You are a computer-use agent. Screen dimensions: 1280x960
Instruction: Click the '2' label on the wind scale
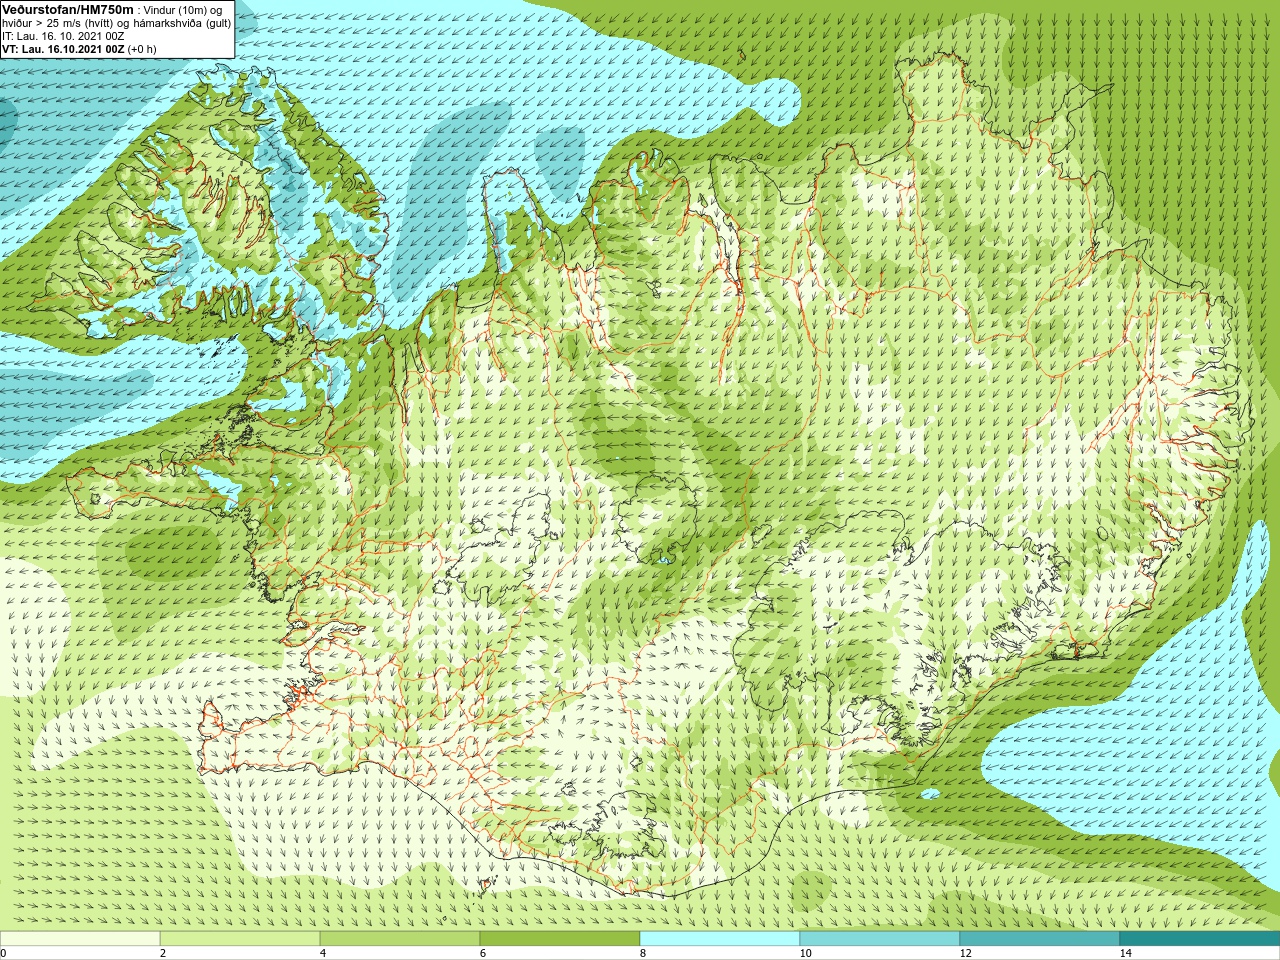pyautogui.click(x=162, y=953)
